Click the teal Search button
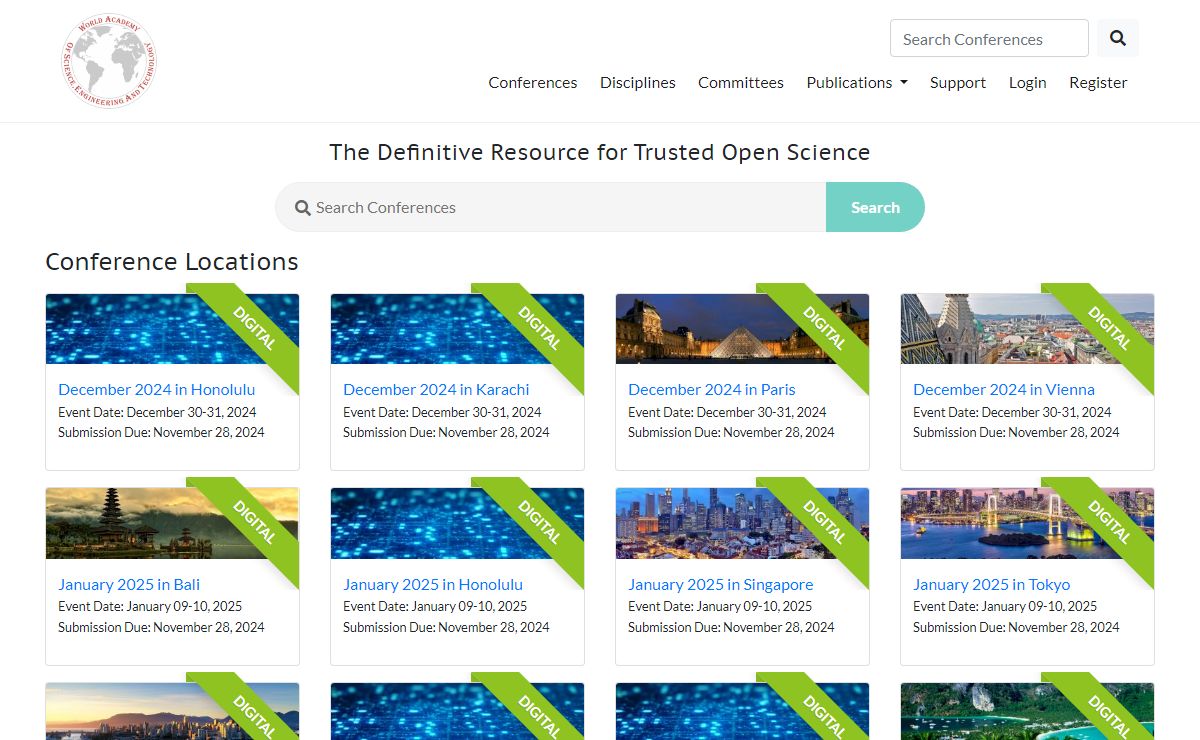The image size is (1200, 740). (875, 207)
